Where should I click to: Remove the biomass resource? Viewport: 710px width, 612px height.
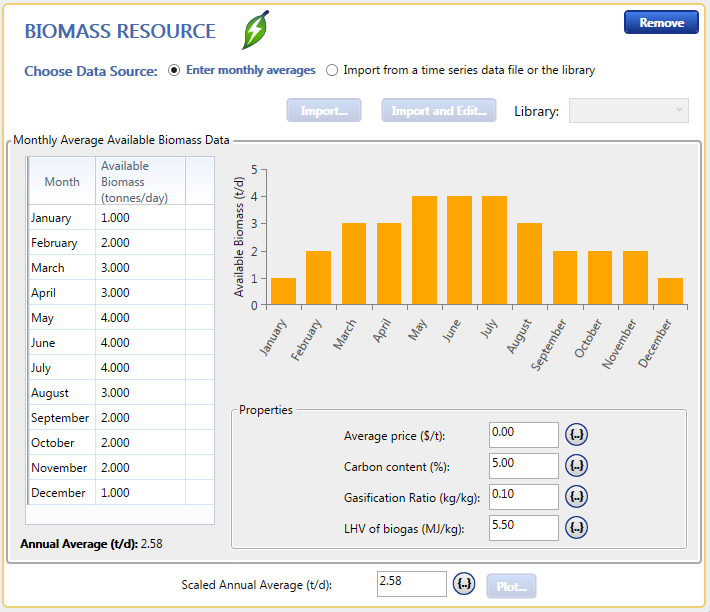661,23
